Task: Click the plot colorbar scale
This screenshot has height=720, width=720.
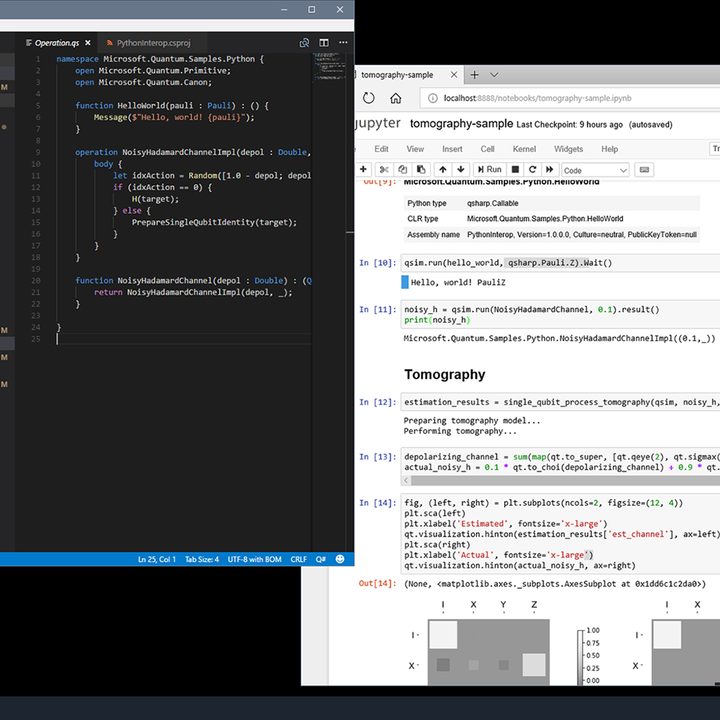Action: coord(580,657)
